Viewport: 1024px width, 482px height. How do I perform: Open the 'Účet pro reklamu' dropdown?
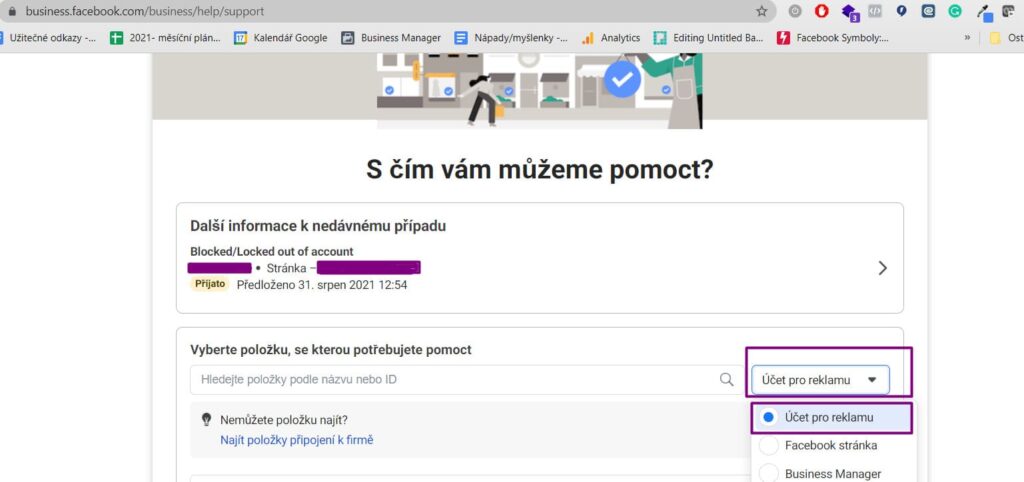click(x=820, y=380)
